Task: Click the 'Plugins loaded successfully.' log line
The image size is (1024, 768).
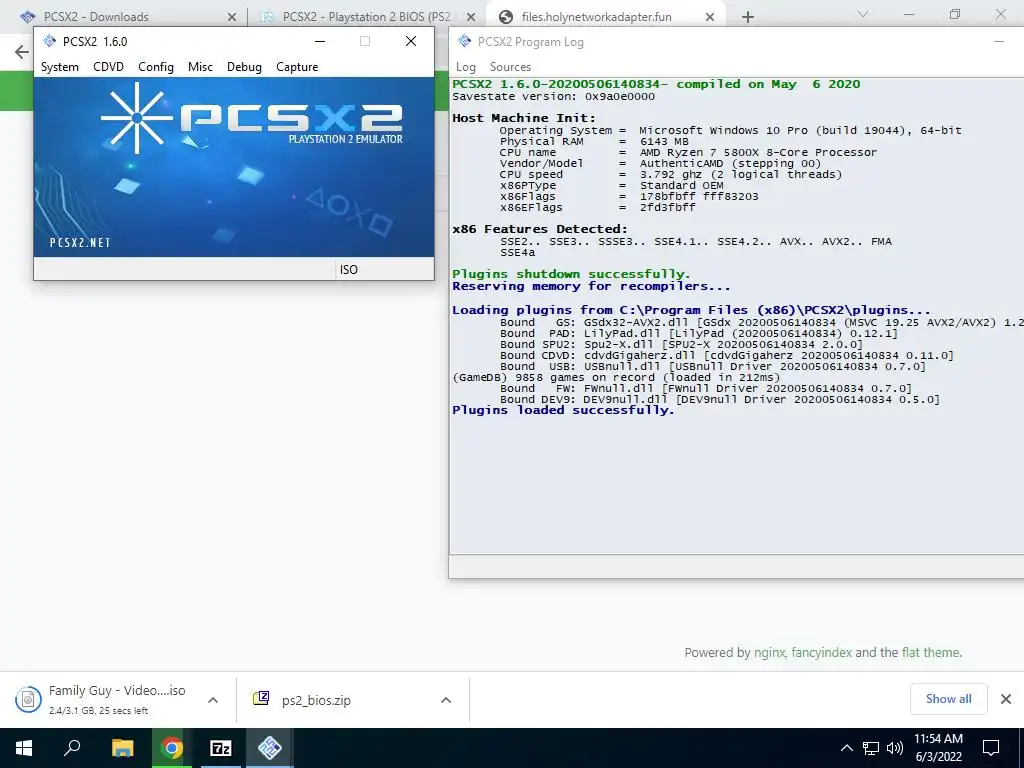Action: tap(563, 410)
